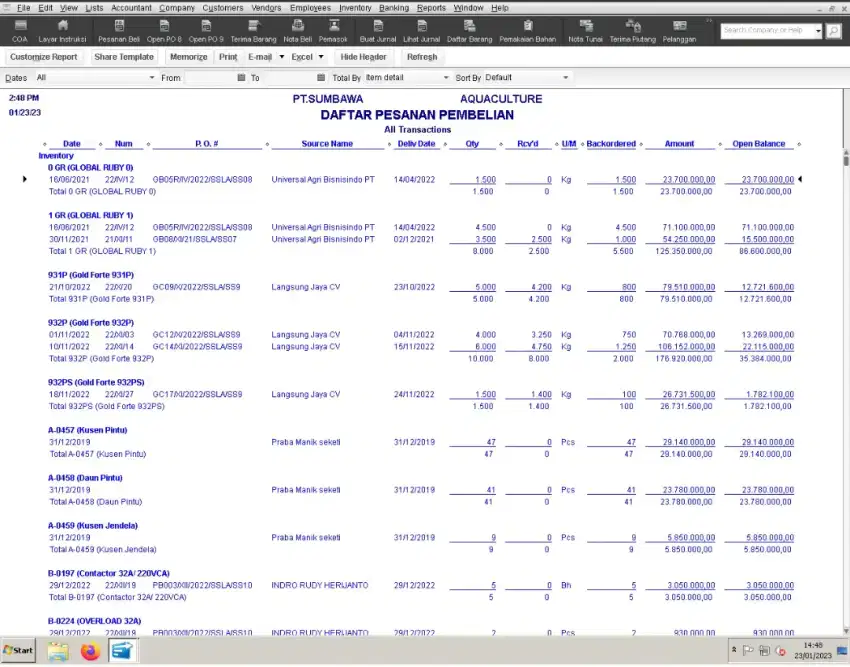
Task: Click the Source Name column header
Action: pyautogui.click(x=327, y=144)
